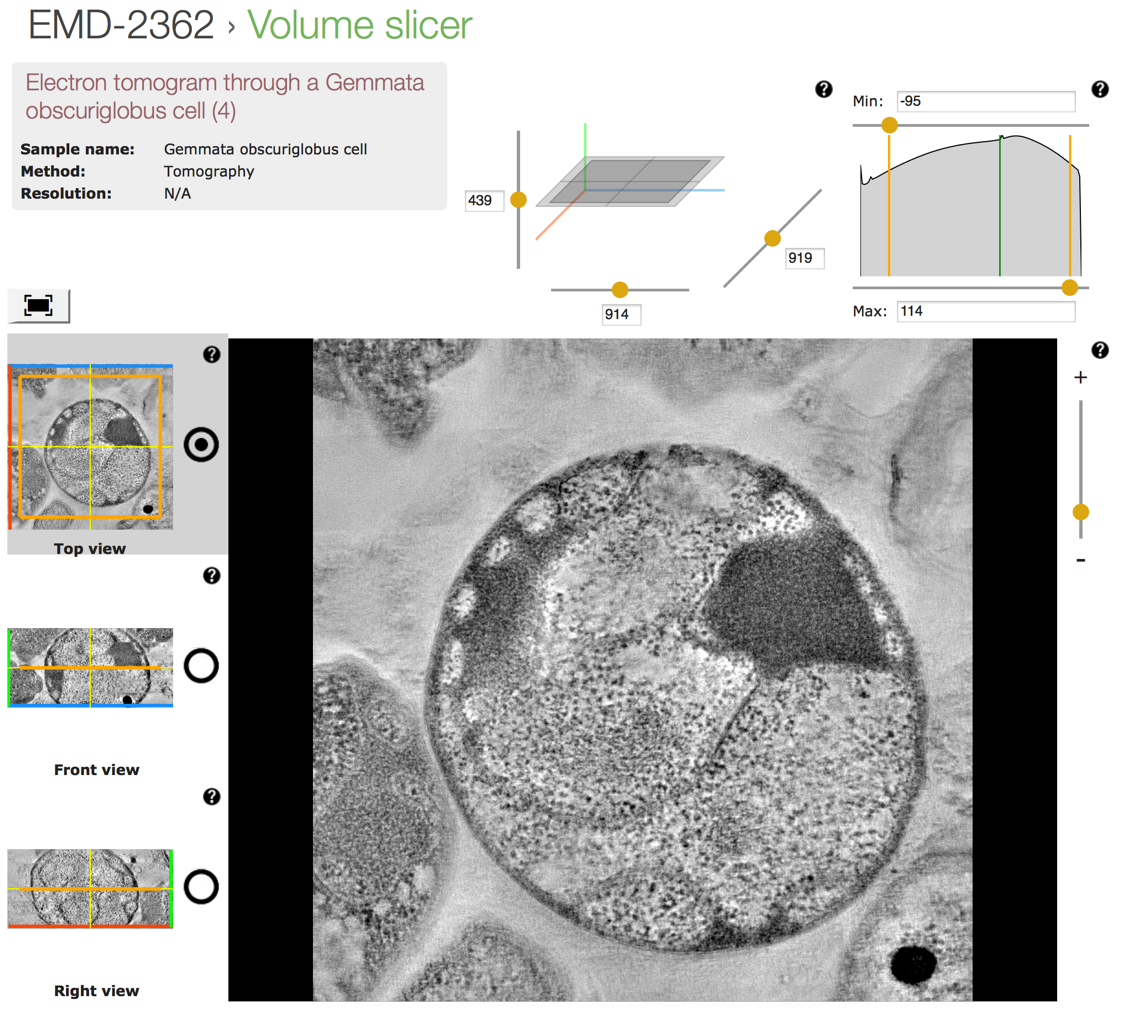The width and height of the screenshot is (1122, 1024).
Task: Select the Right view radio button
Action: (x=202, y=887)
